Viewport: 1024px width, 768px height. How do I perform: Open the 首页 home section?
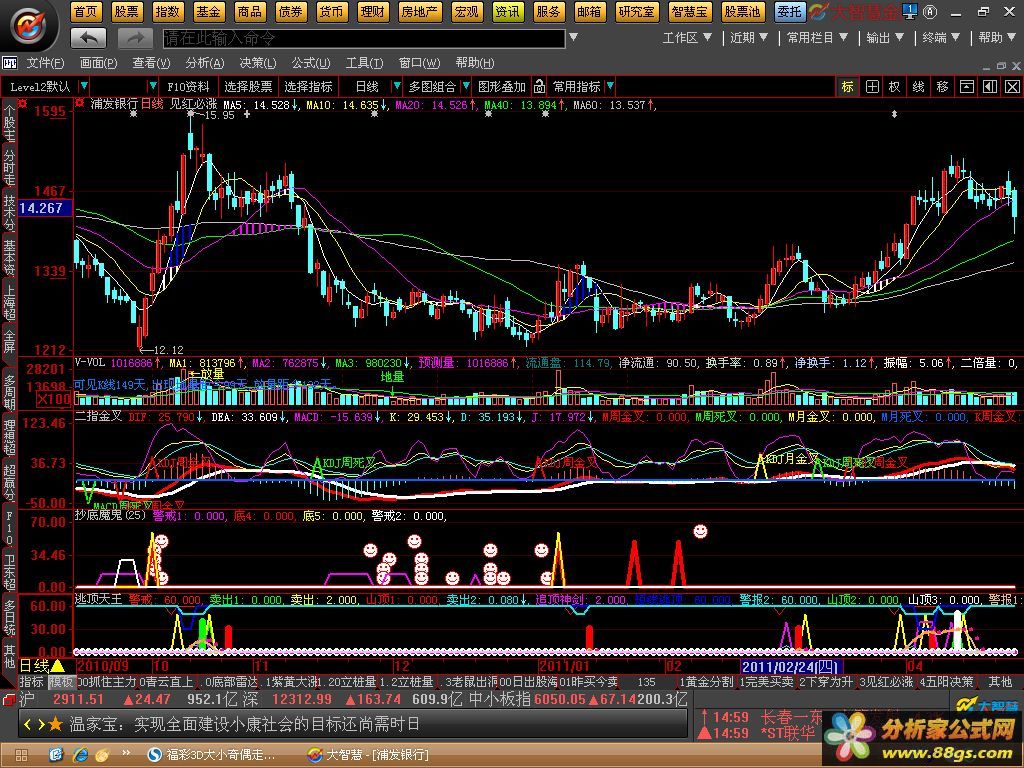tap(86, 11)
